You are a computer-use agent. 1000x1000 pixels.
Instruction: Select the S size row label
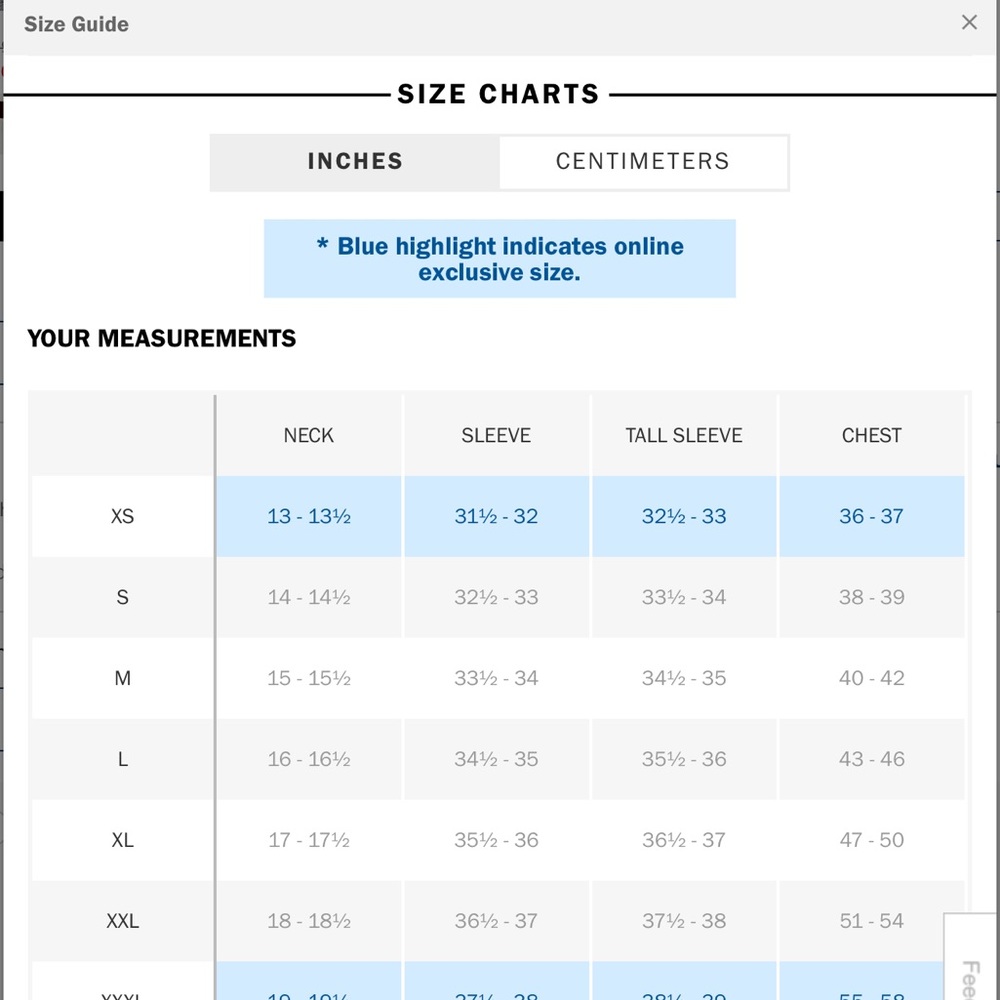pos(122,598)
